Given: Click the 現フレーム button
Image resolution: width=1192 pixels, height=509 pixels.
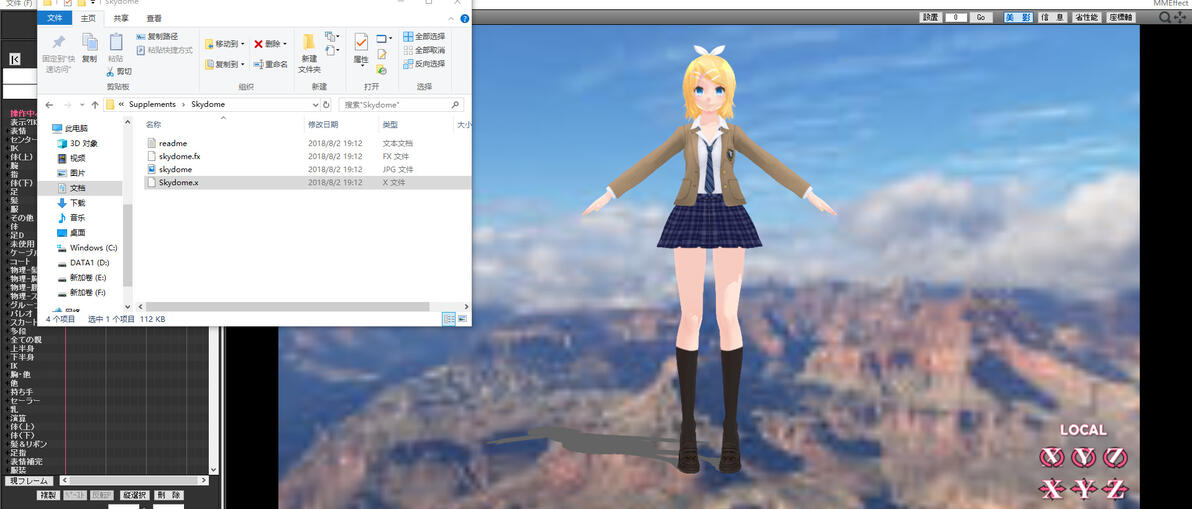Looking at the screenshot, I should pos(30,481).
